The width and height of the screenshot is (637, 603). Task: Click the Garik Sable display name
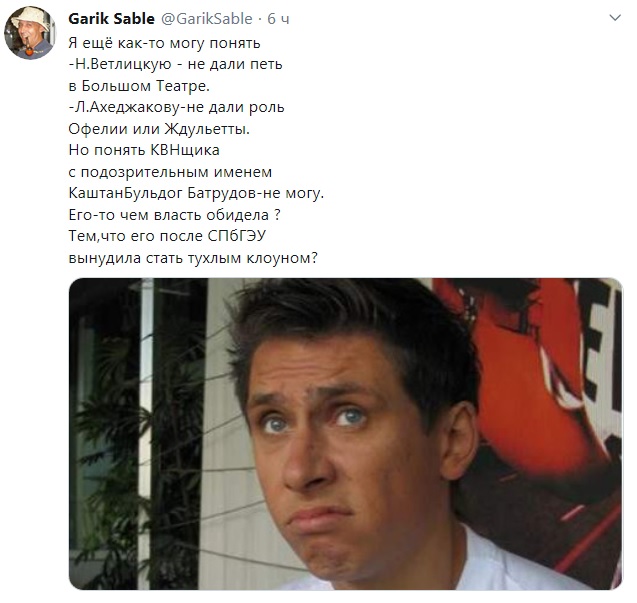[111, 19]
